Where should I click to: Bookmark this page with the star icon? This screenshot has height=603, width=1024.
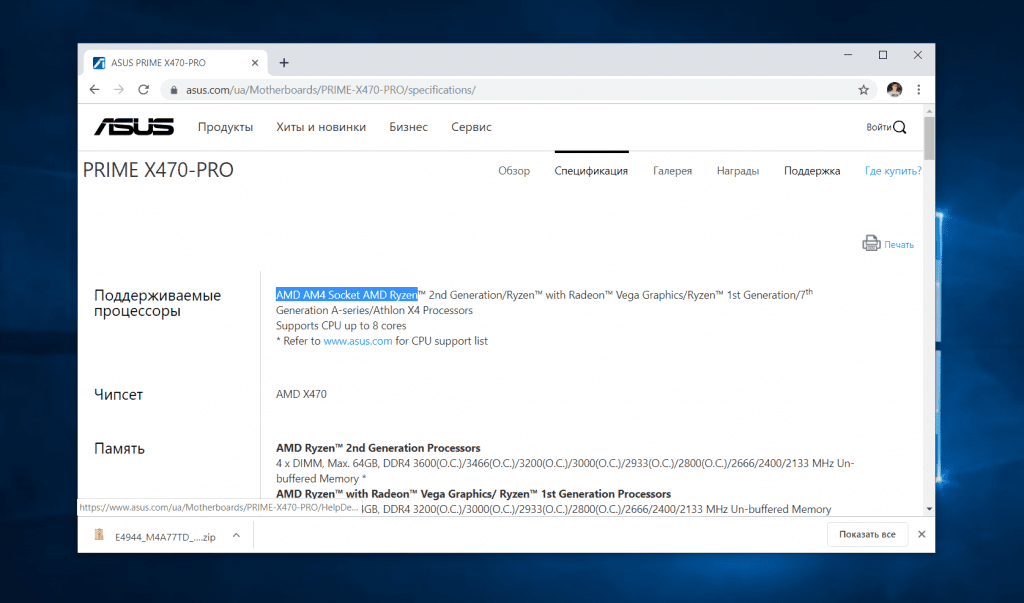pyautogui.click(x=864, y=89)
